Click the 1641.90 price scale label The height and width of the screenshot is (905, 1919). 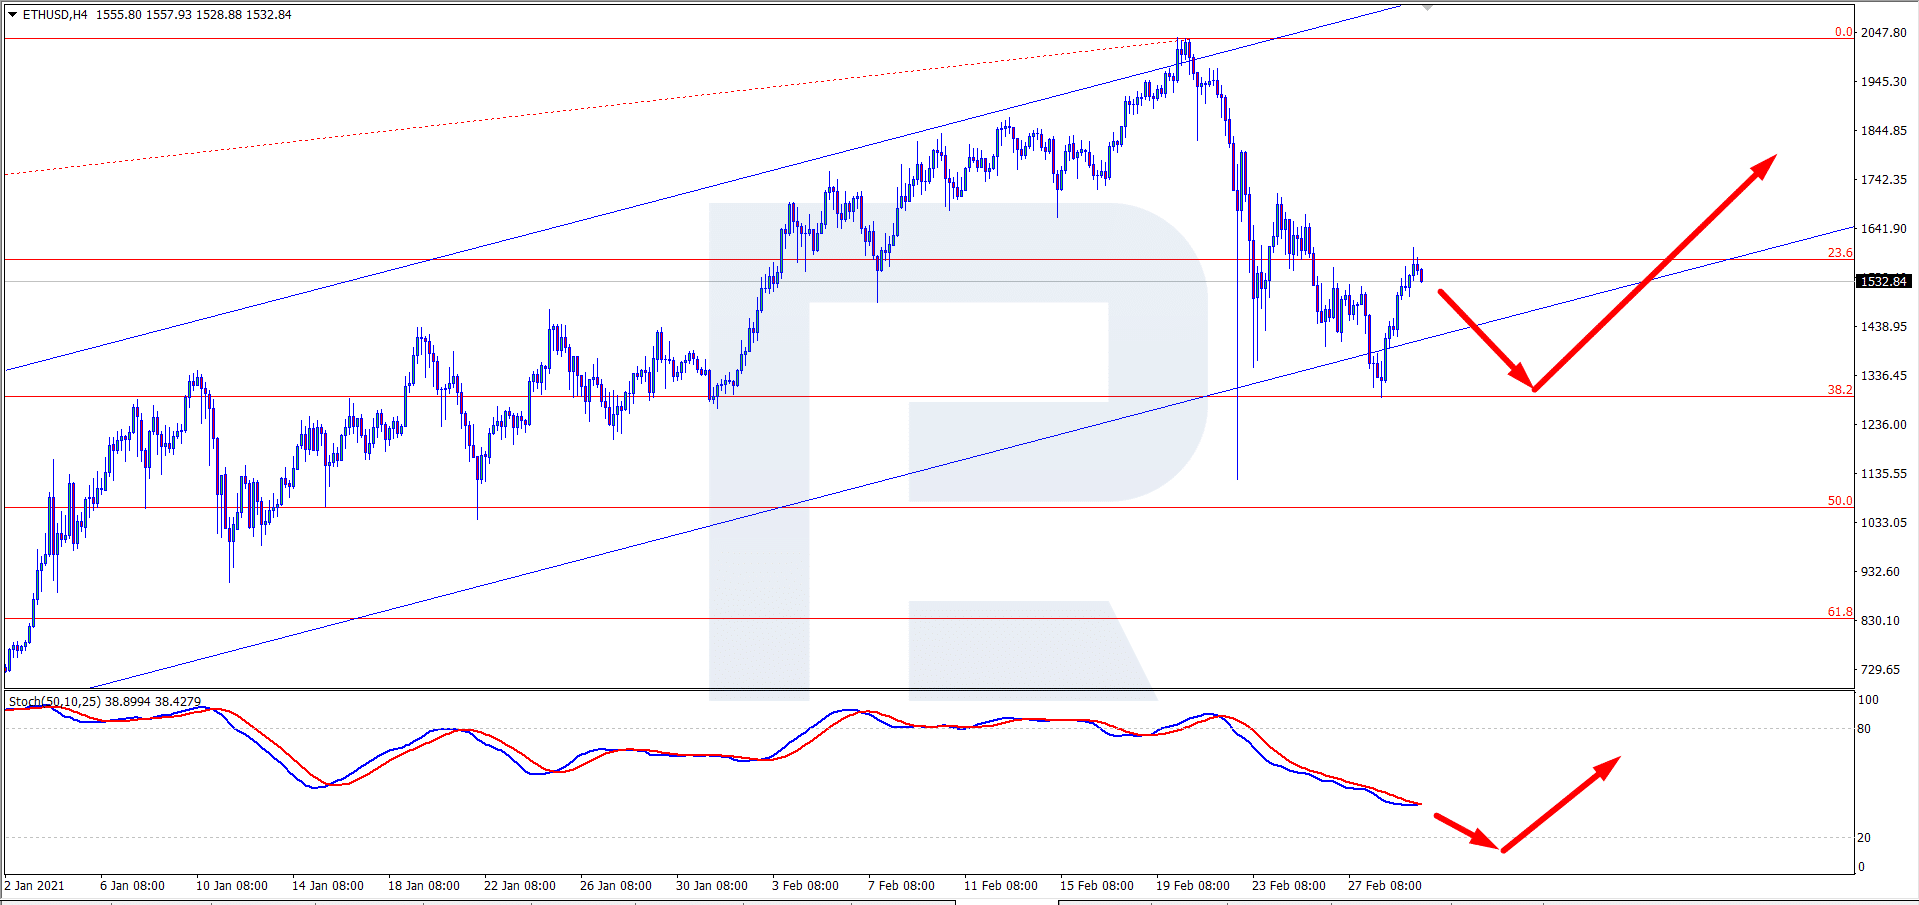(x=1883, y=229)
